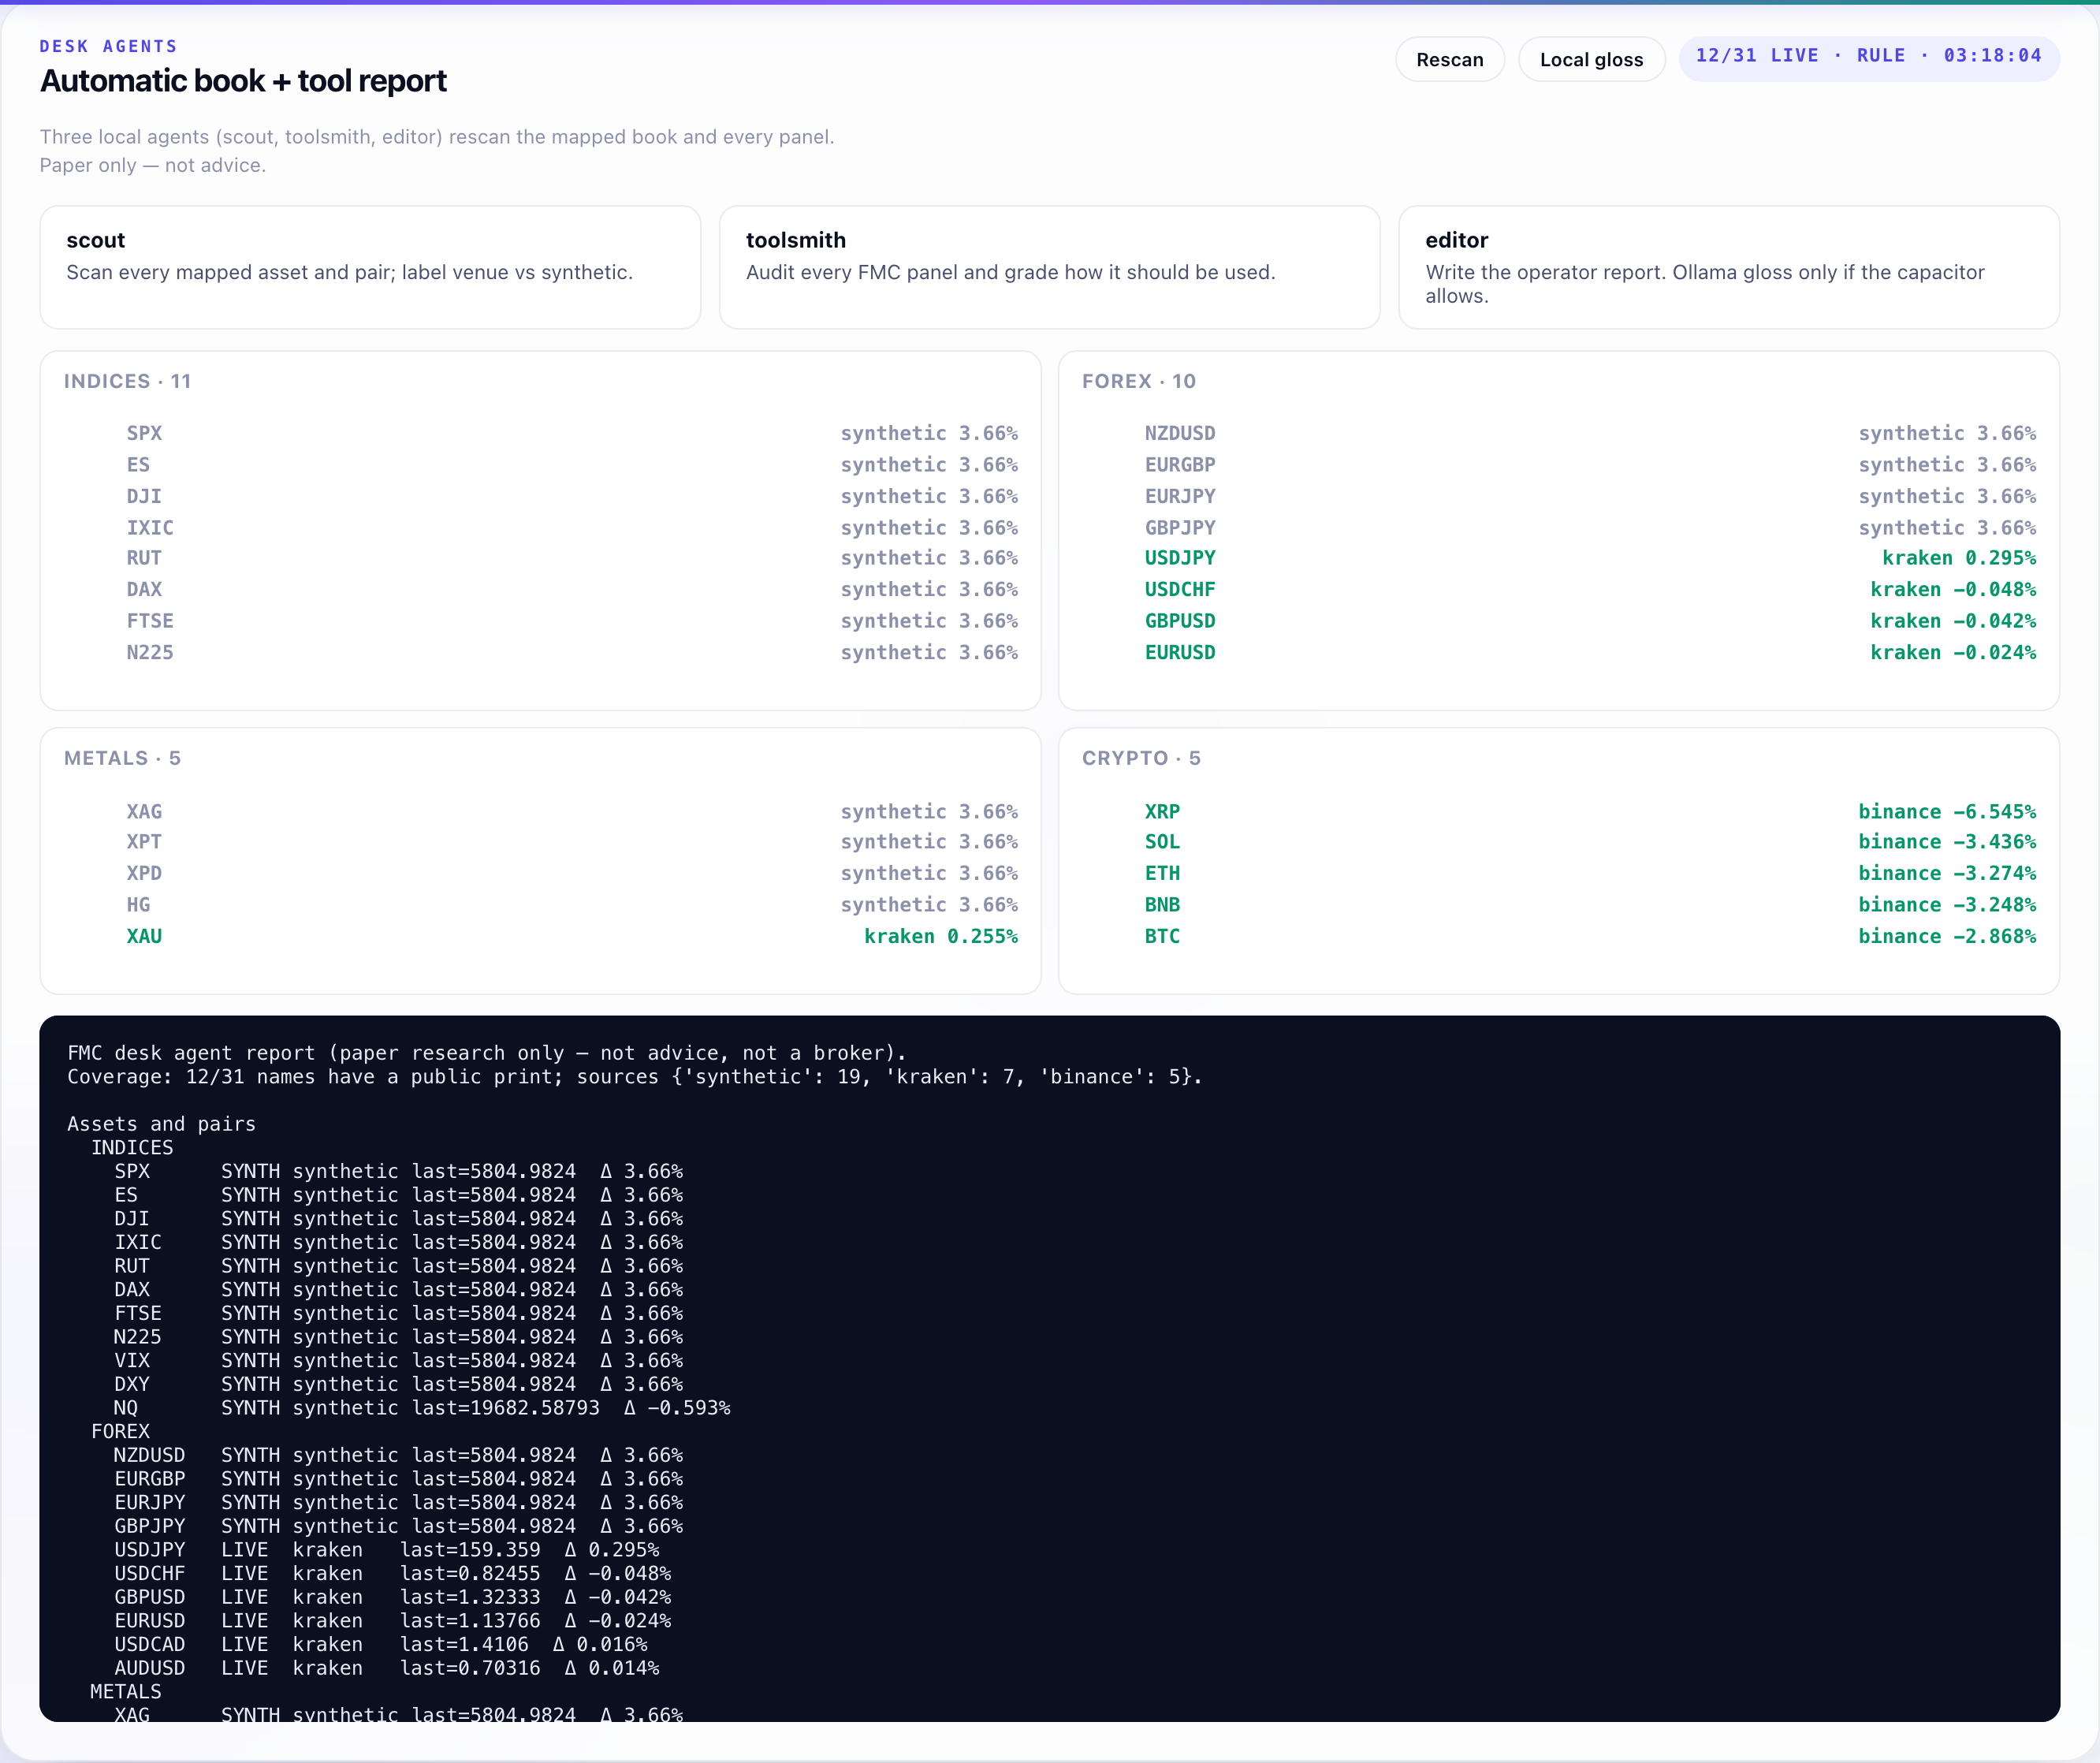The width and height of the screenshot is (2100, 1763).
Task: Click the Coverage line in the report
Action: (634, 1077)
